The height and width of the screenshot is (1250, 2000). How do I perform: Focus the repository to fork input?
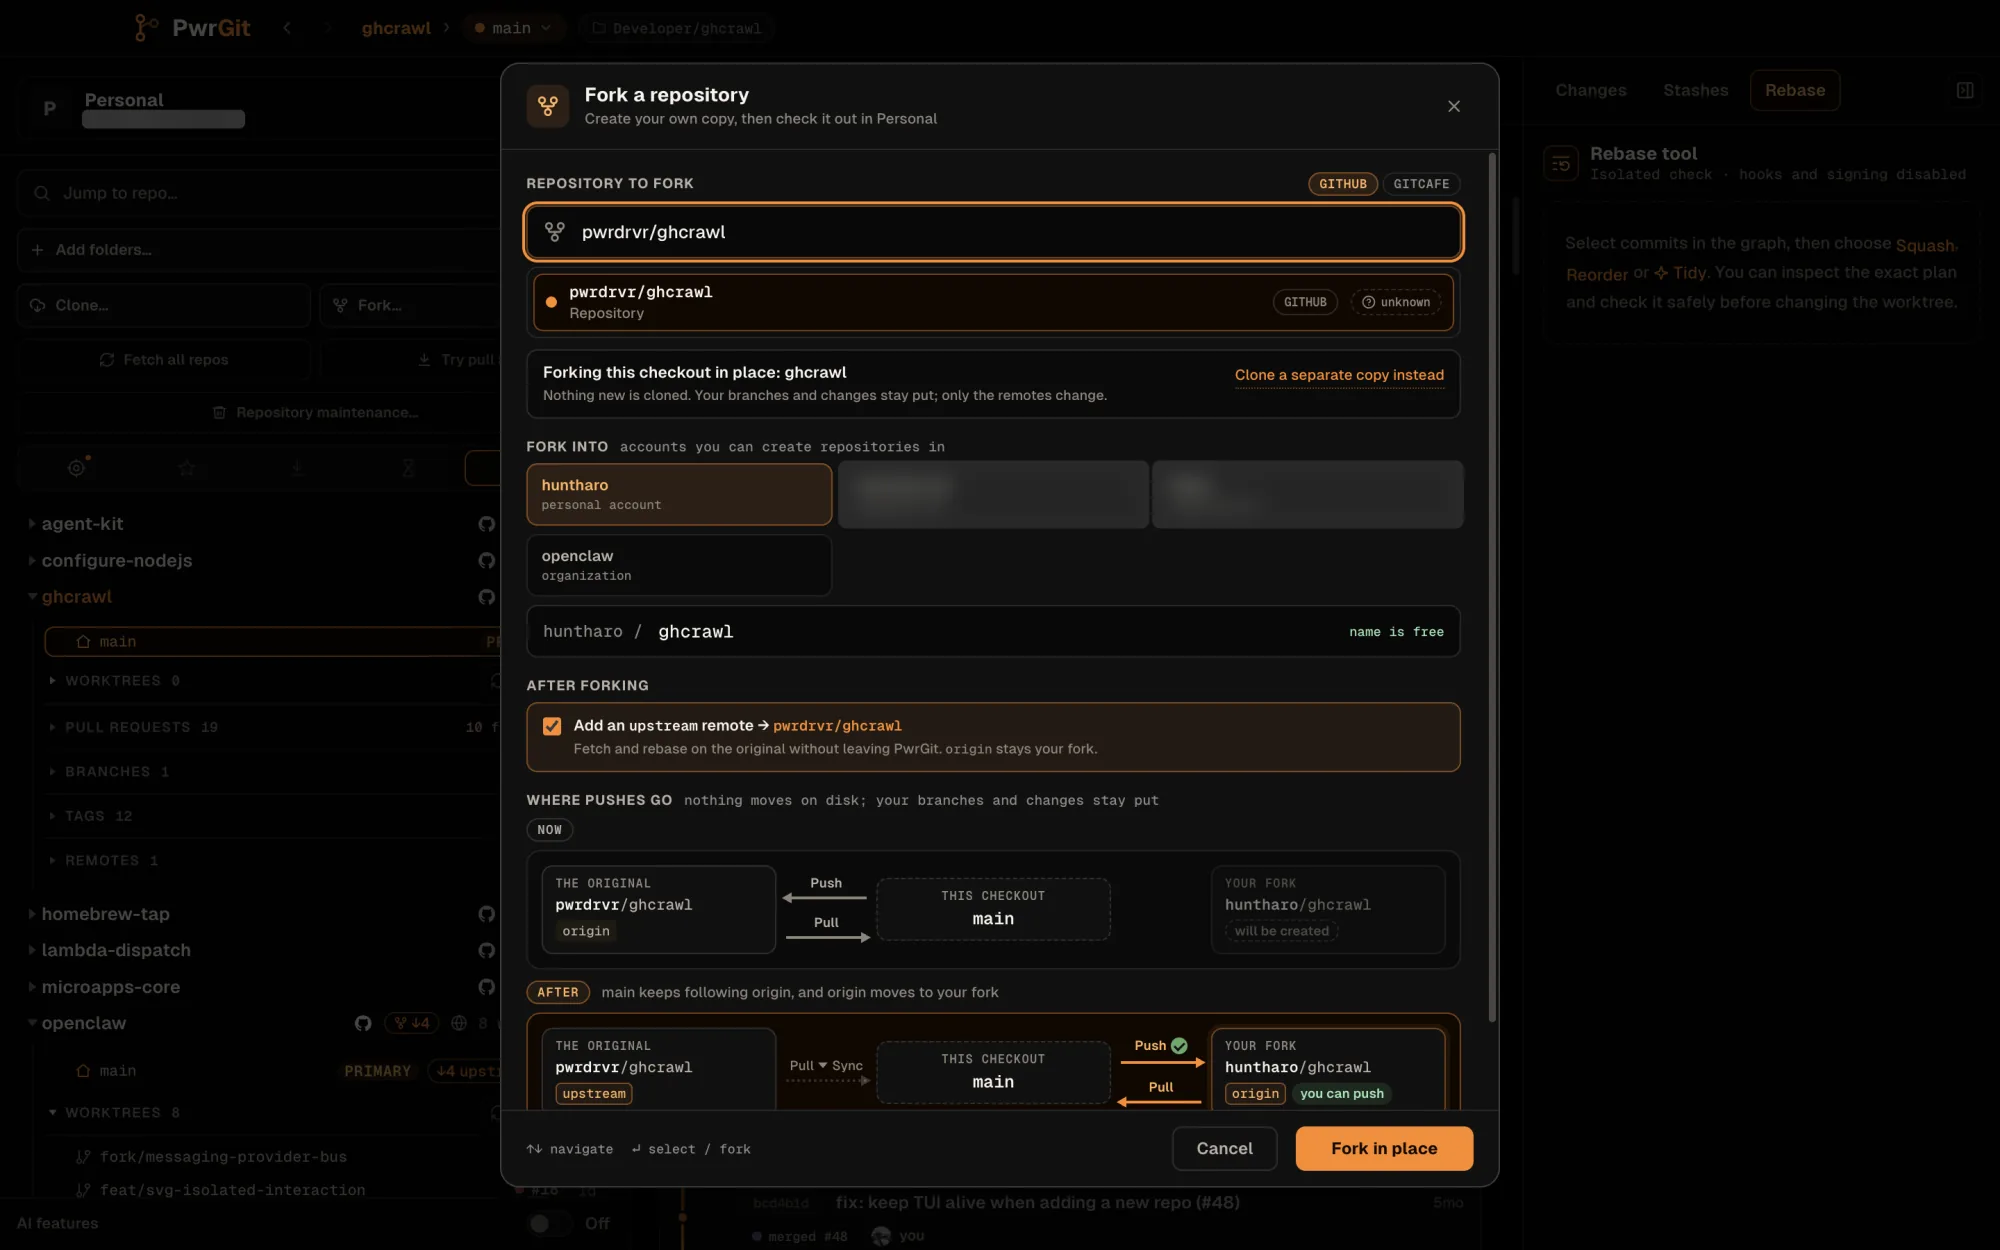click(993, 232)
